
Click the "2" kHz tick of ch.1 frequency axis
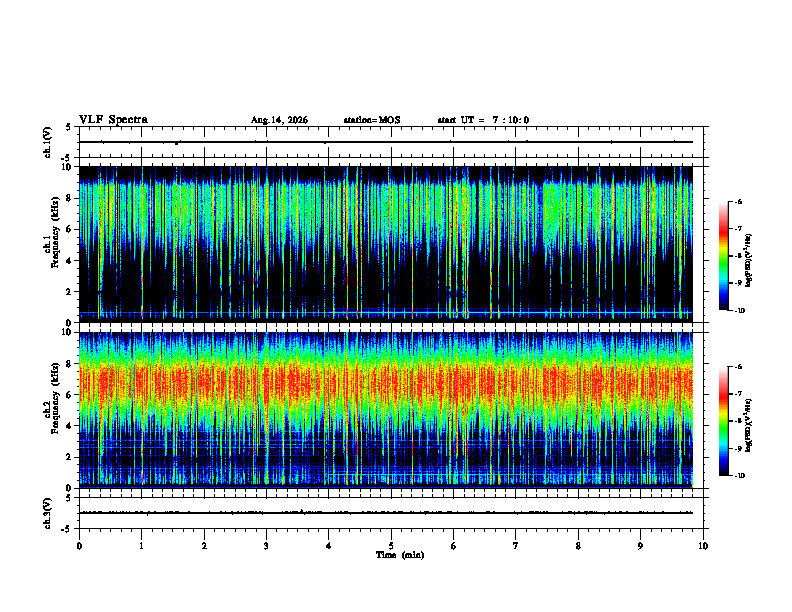69,292
